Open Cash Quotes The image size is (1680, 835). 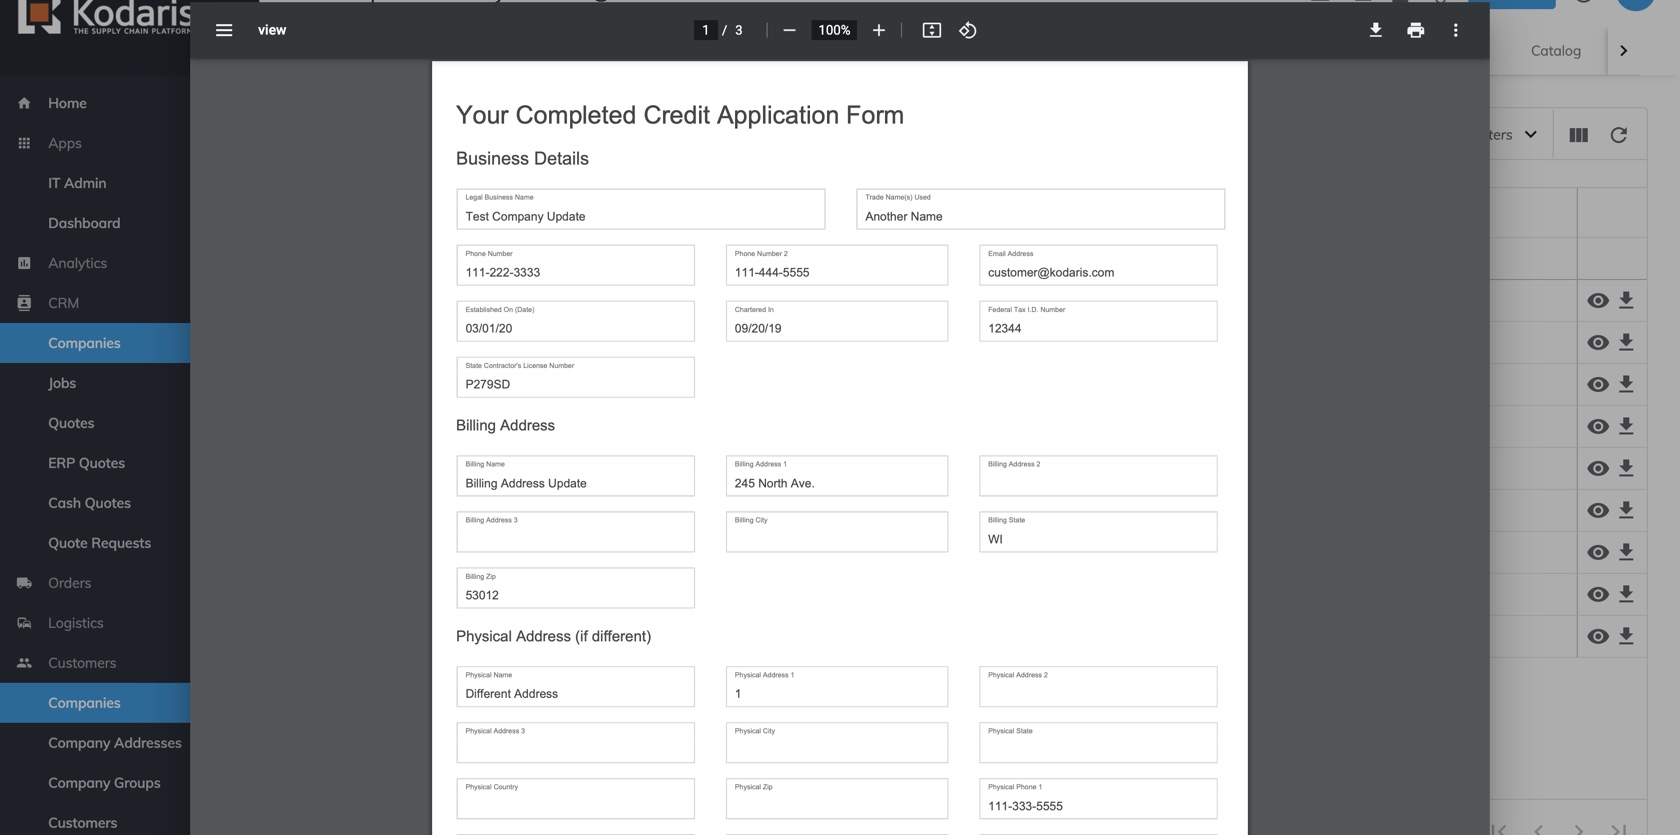point(89,503)
